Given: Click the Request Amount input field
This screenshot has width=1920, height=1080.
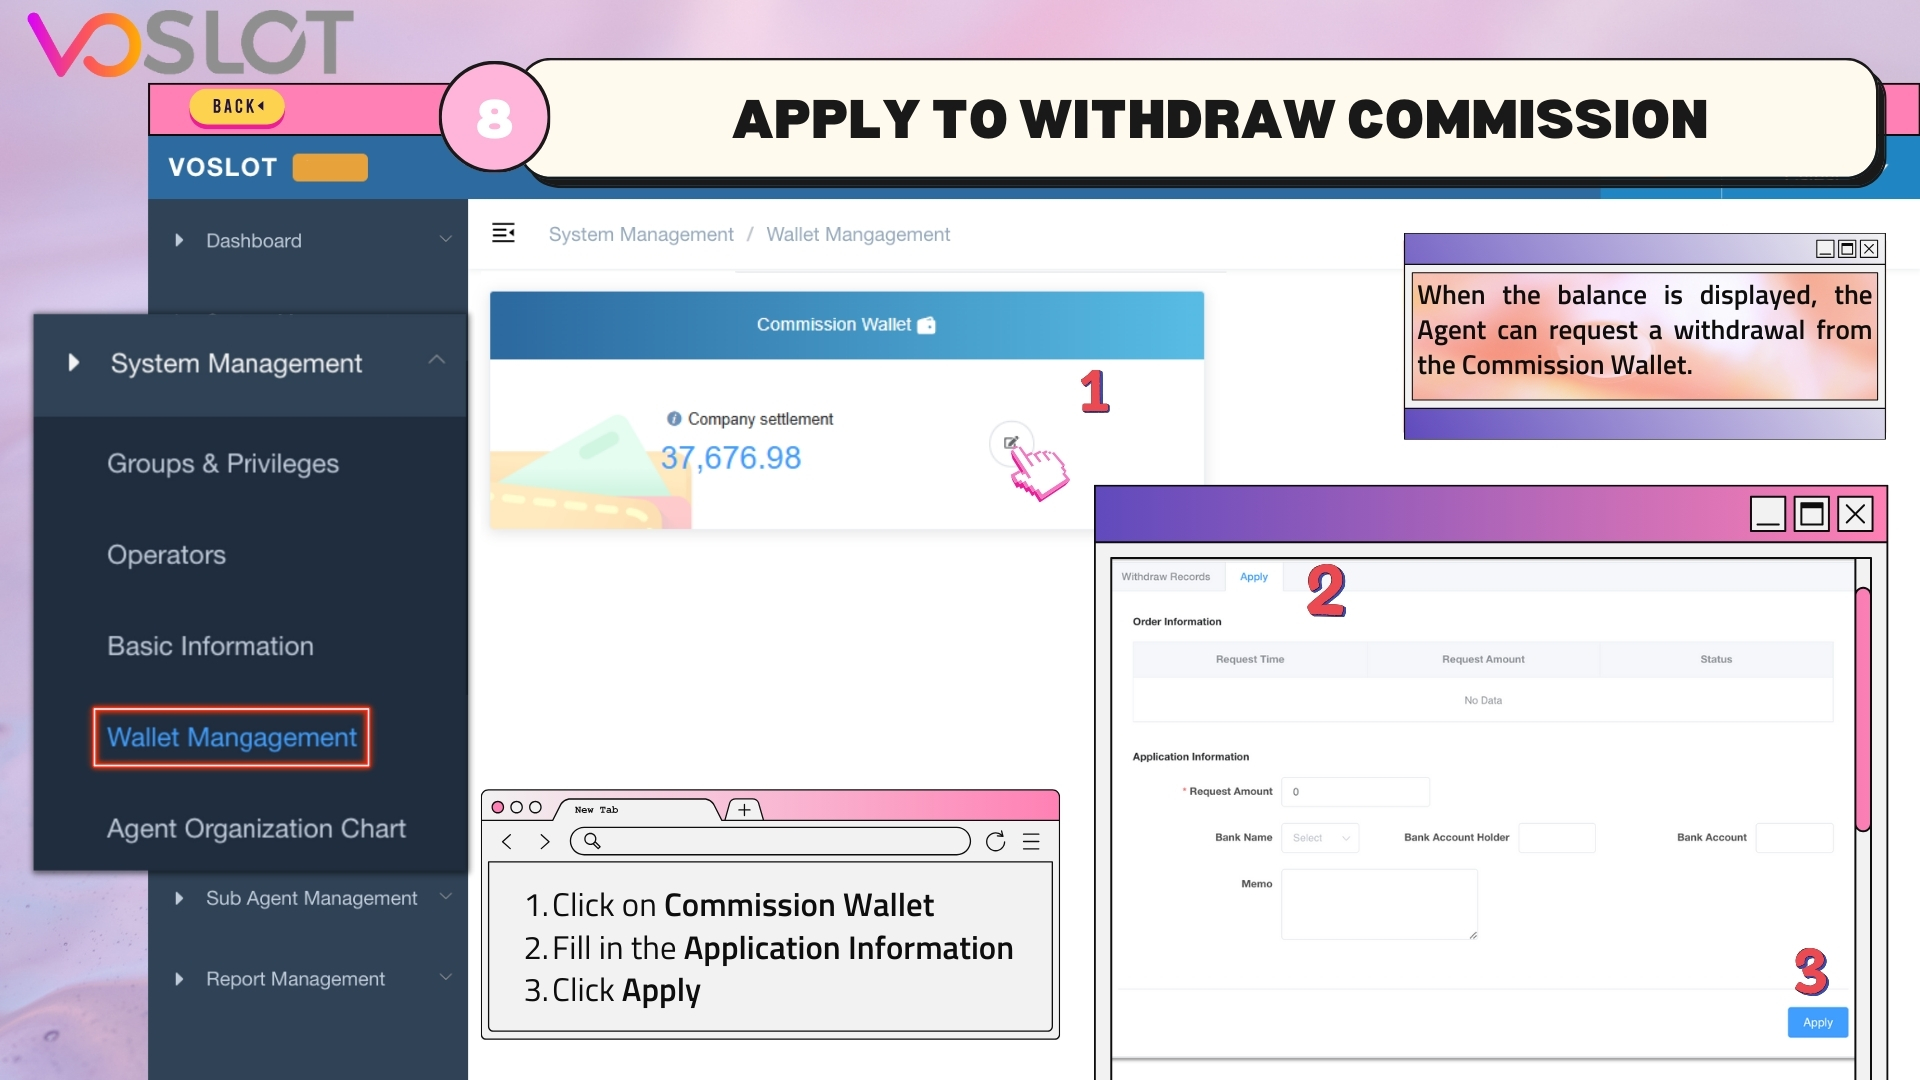Looking at the screenshot, I should point(1356,791).
